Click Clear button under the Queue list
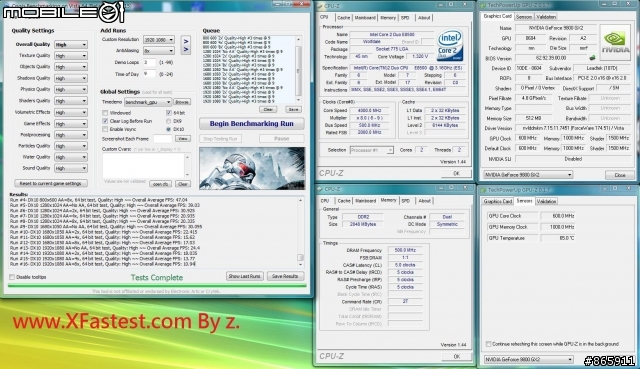The height and width of the screenshot is (369, 640). pyautogui.click(x=268, y=109)
